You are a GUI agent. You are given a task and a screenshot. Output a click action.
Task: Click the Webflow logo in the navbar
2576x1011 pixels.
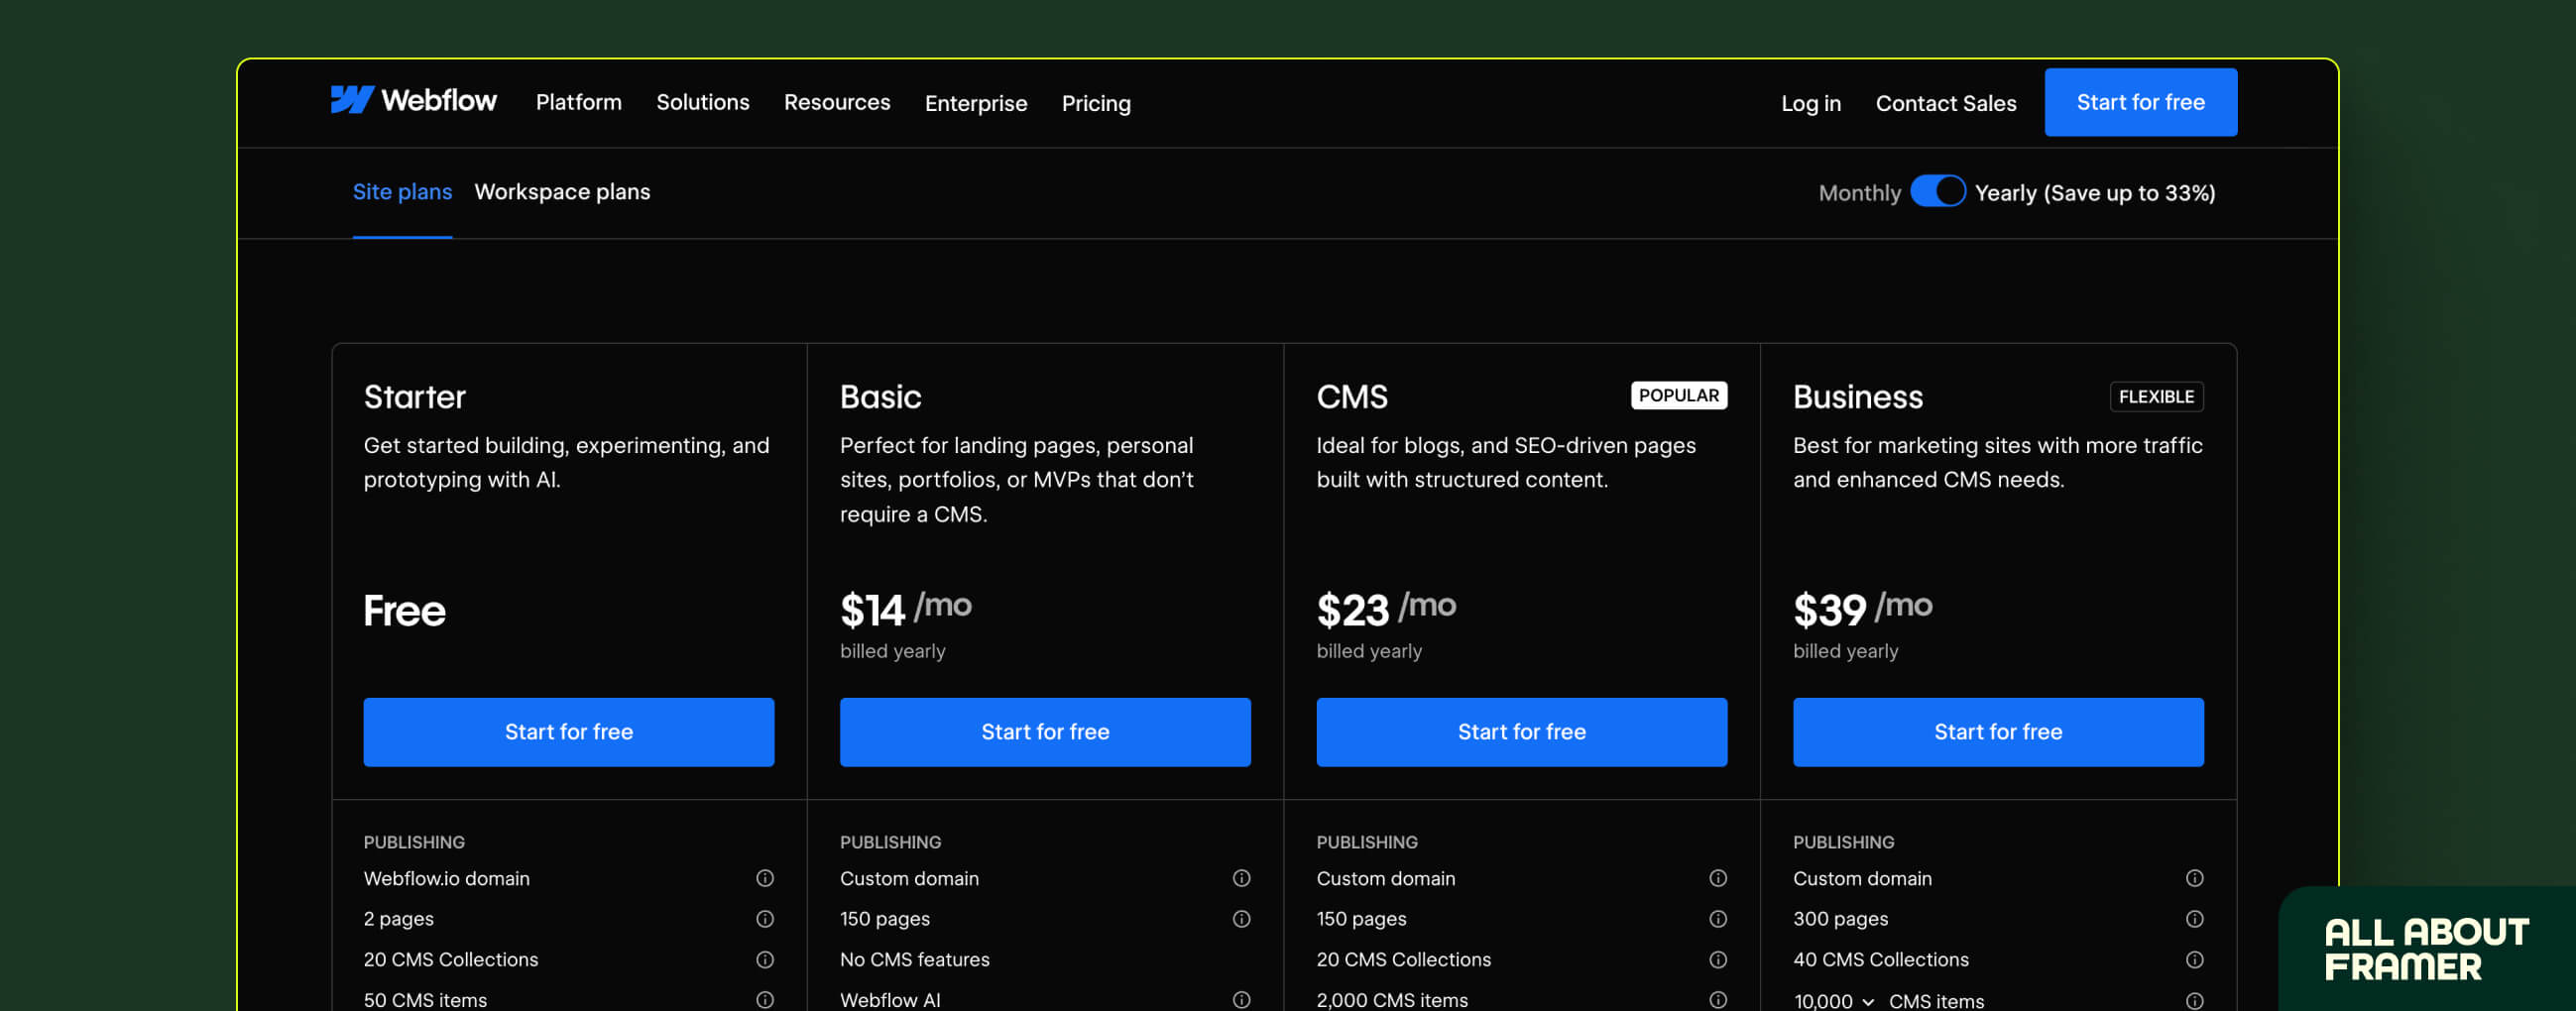pyautogui.click(x=414, y=100)
